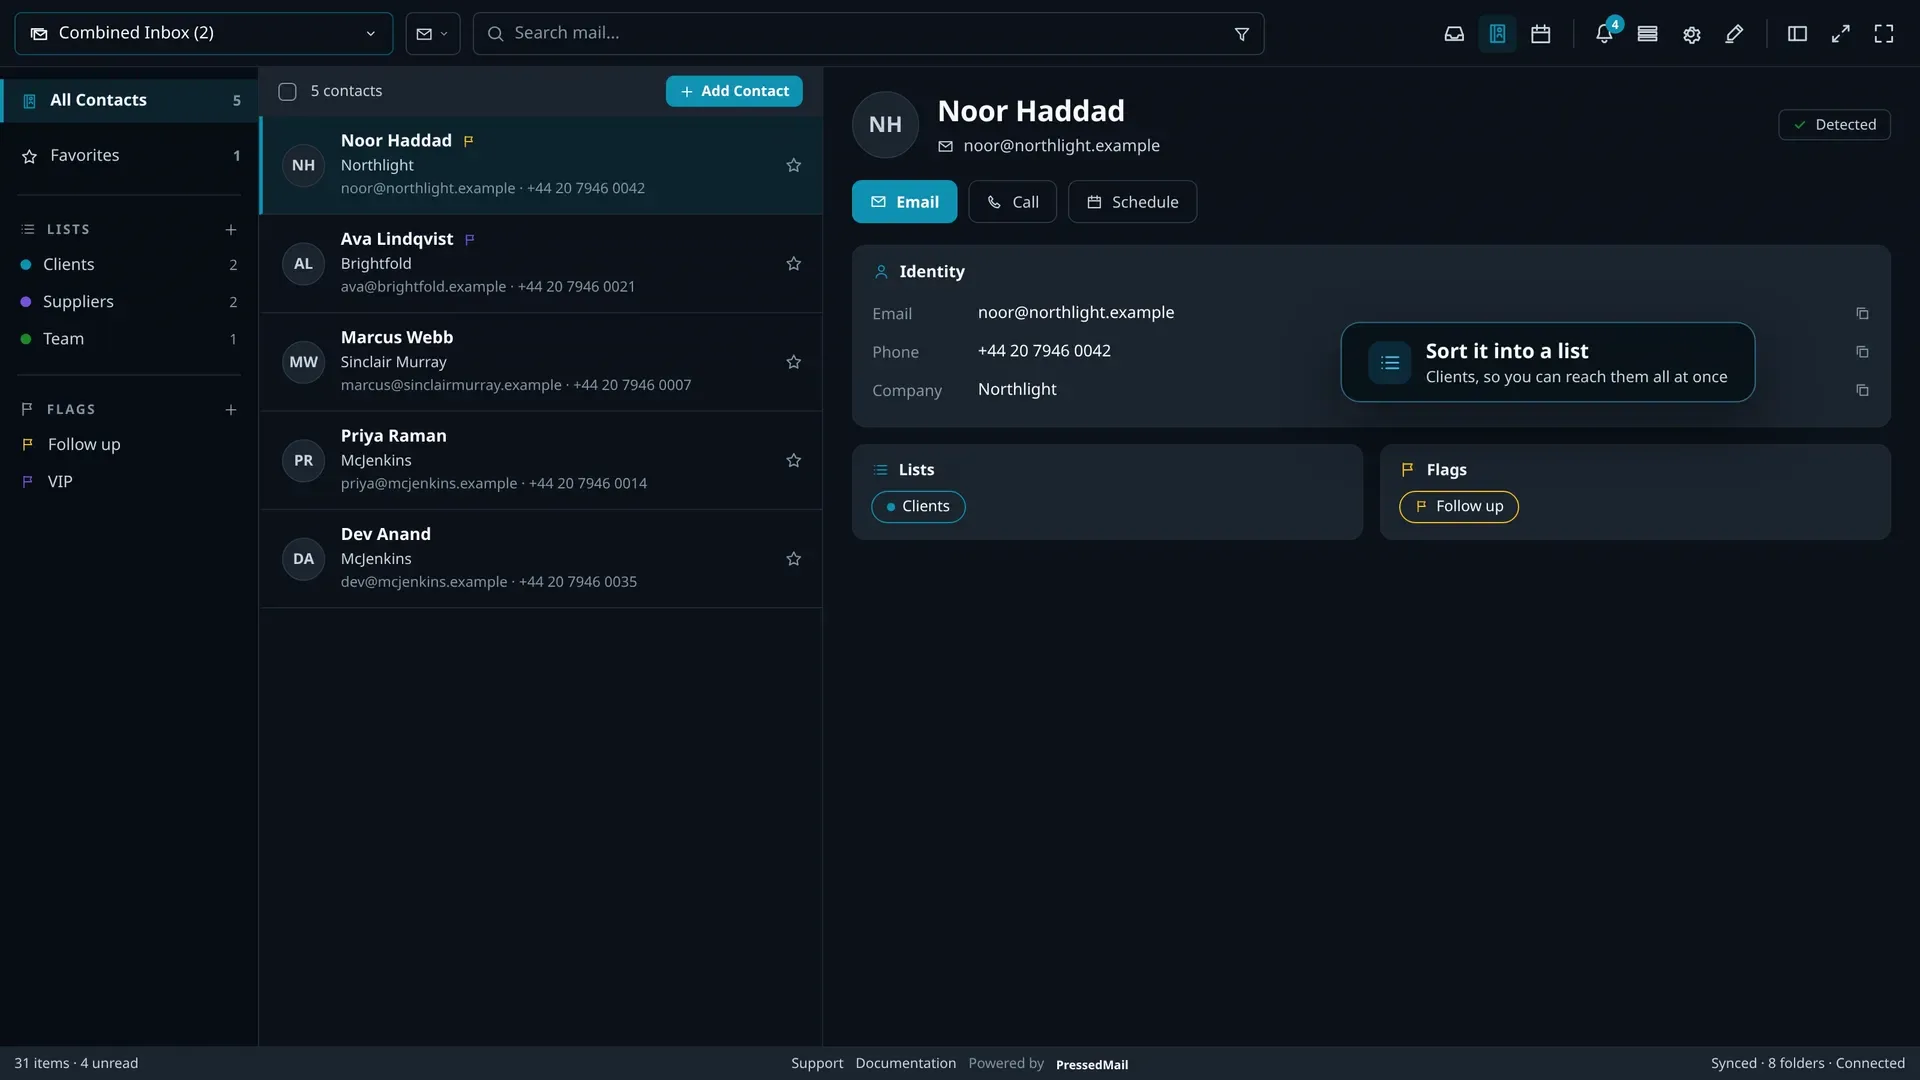Click the Follow up chip in Flags
The height and width of the screenshot is (1080, 1920).
pos(1458,507)
